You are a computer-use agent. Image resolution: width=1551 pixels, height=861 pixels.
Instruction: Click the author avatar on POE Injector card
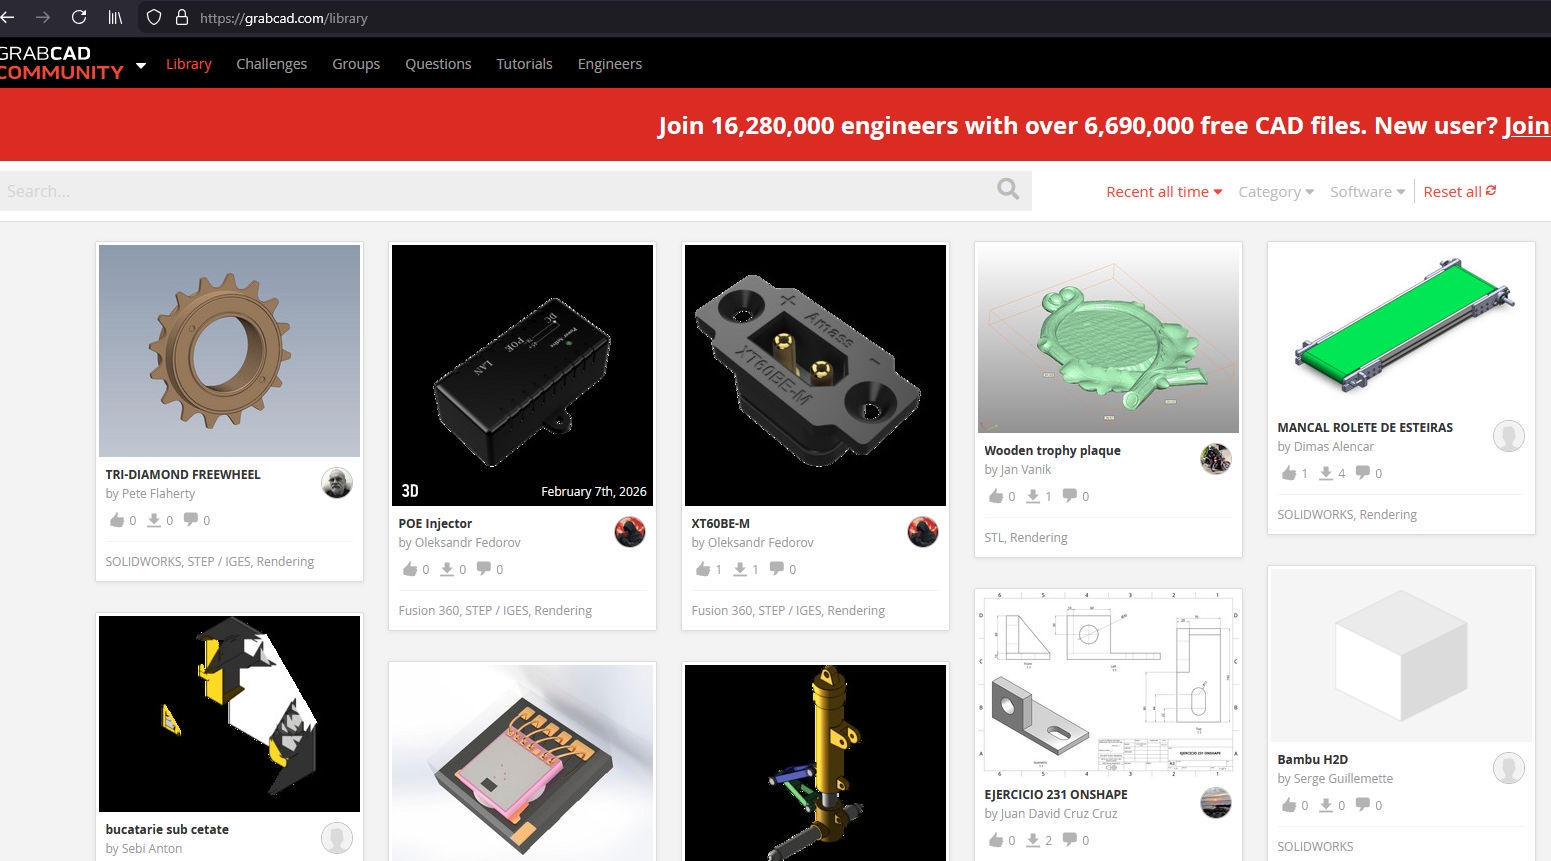630,532
